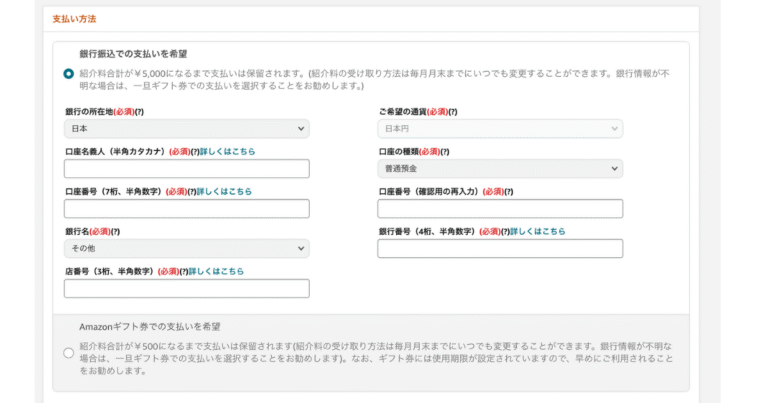The width and height of the screenshot is (768, 403).
Task: Open the 銀行名 dropdown showing その他
Action: coord(187,248)
